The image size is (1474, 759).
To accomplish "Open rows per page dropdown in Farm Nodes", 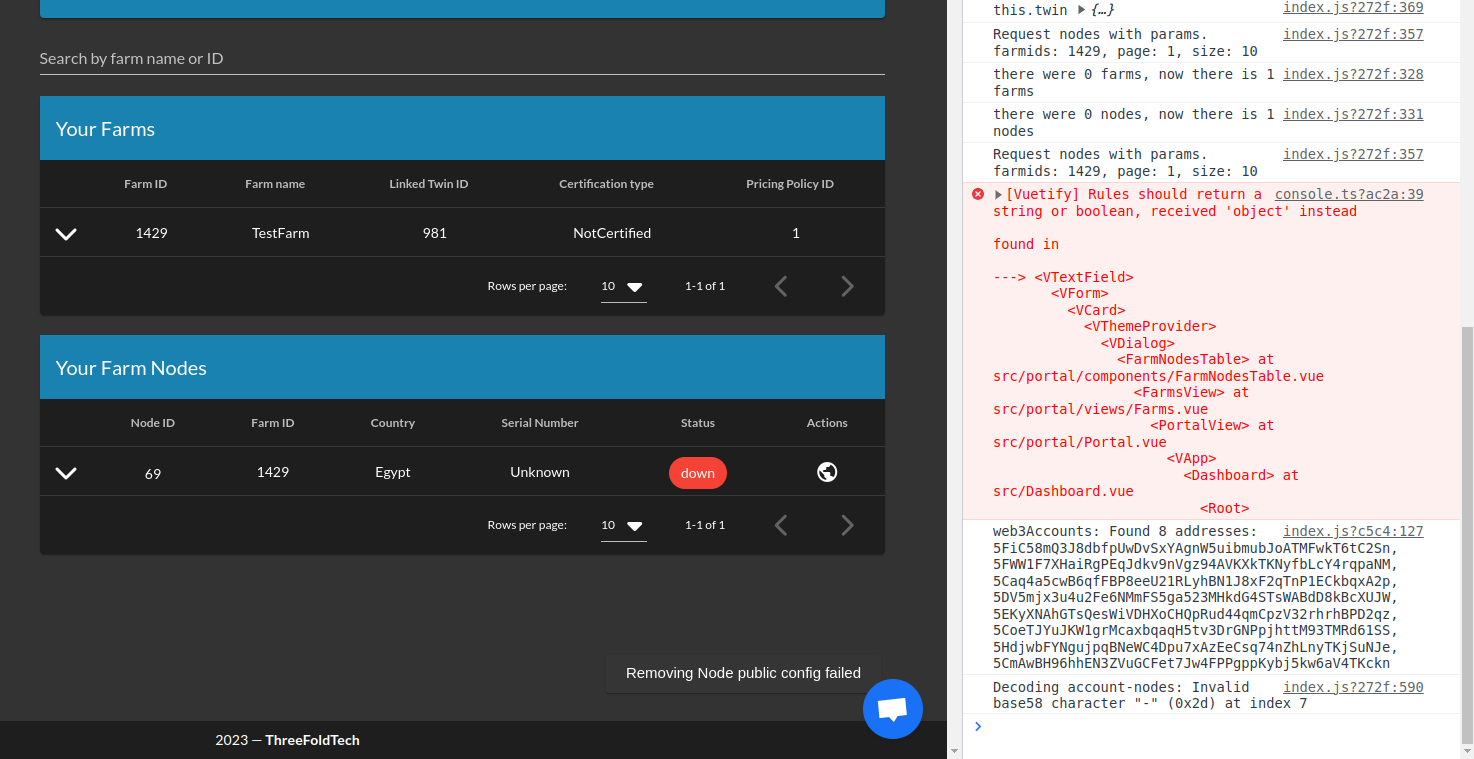I will pos(623,524).
